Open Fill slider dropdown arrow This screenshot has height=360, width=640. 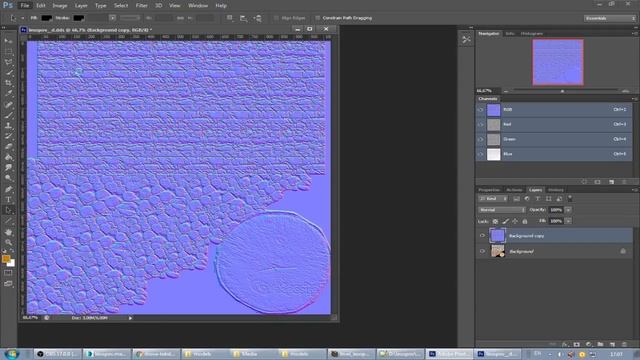pyautogui.click(x=568, y=221)
